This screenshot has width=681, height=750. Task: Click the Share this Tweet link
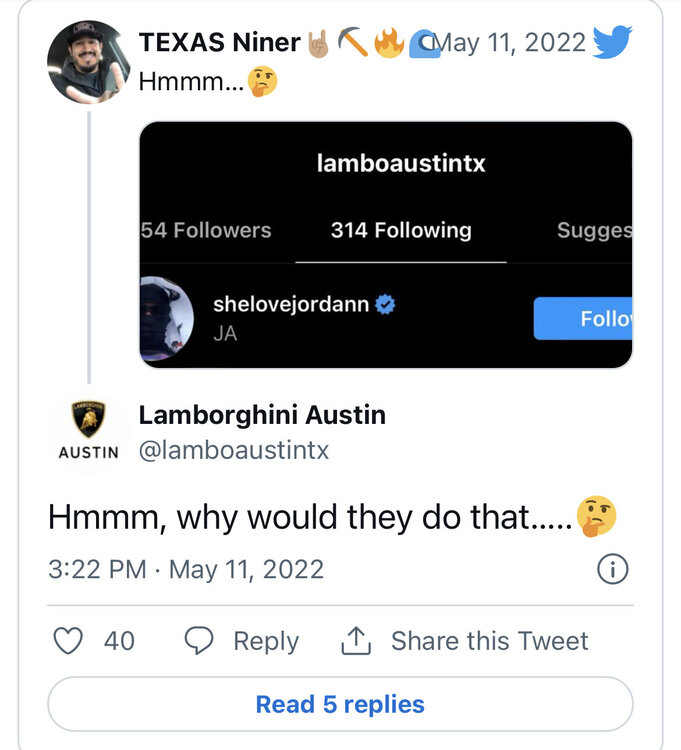(489, 640)
